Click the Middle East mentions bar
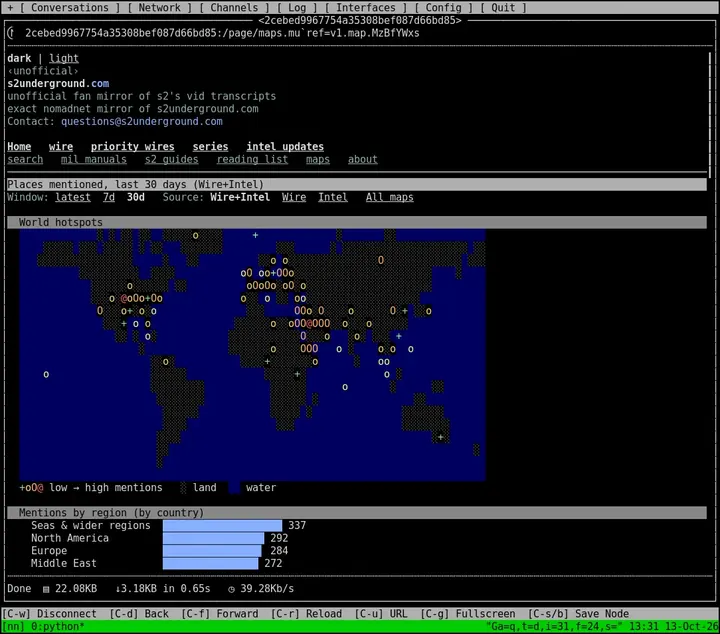 (210, 563)
